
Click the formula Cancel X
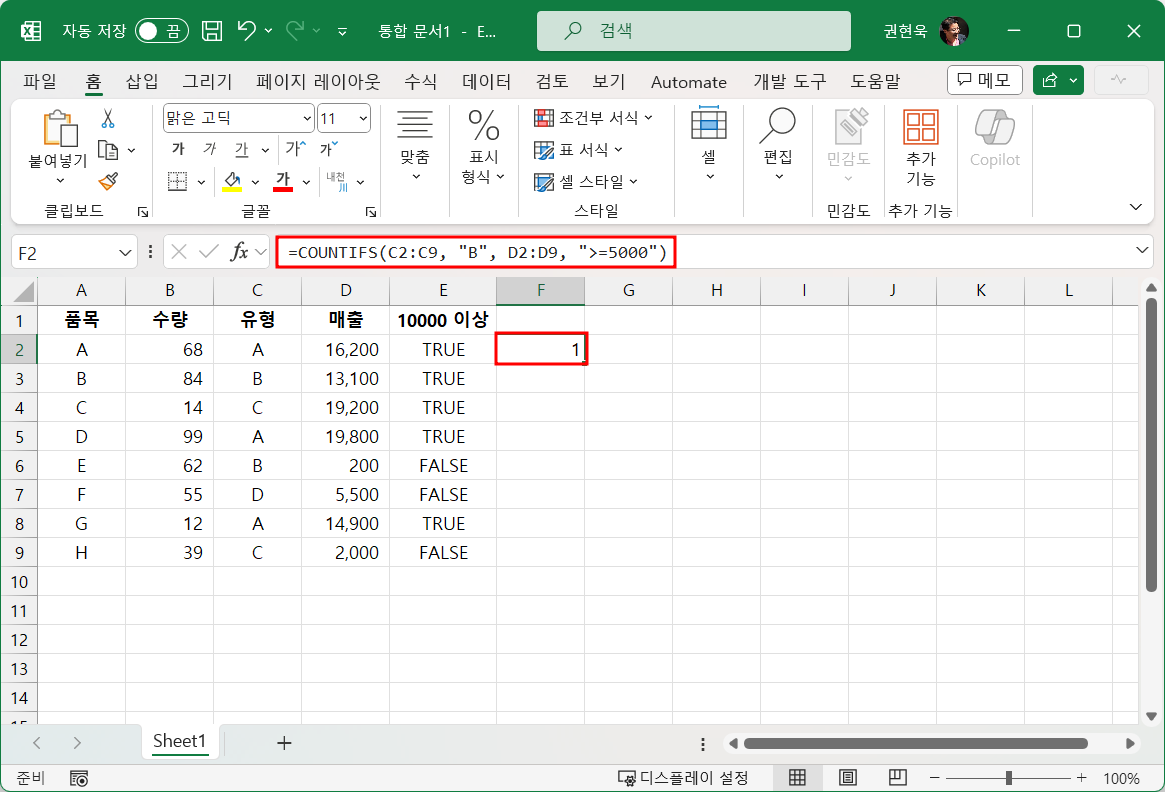pos(178,253)
